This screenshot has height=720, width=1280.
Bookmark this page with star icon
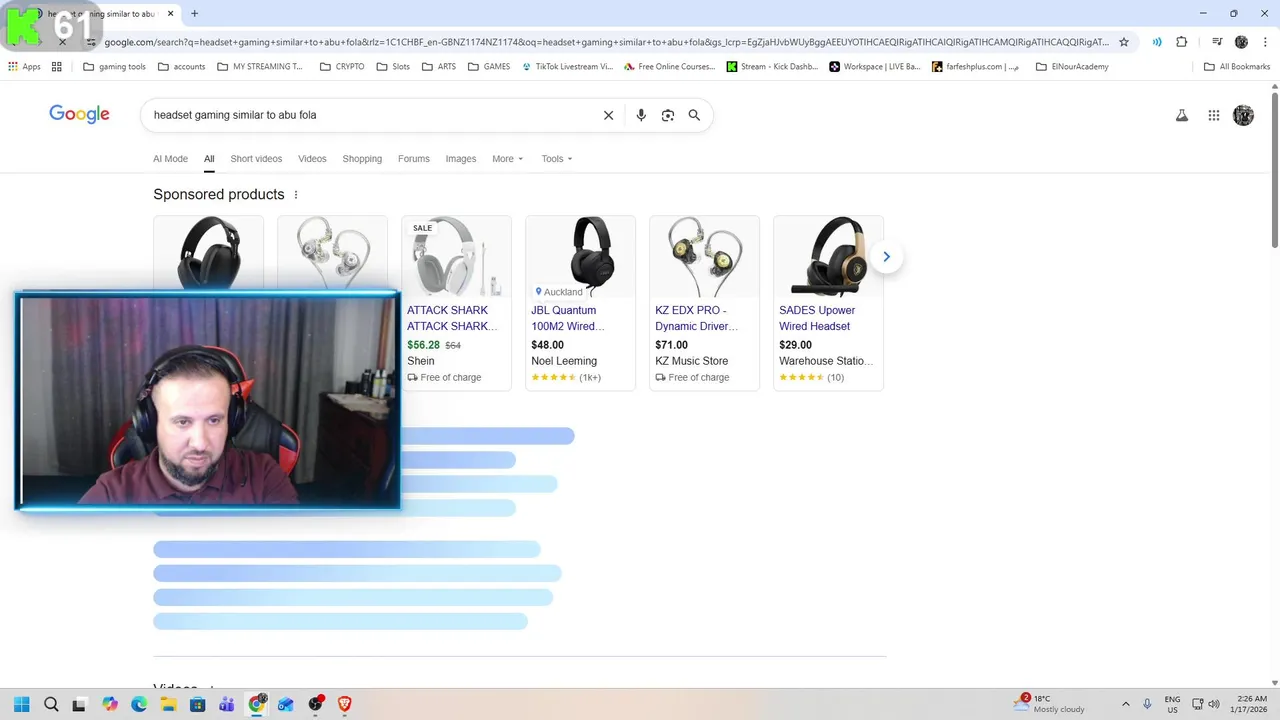pos(1124,42)
